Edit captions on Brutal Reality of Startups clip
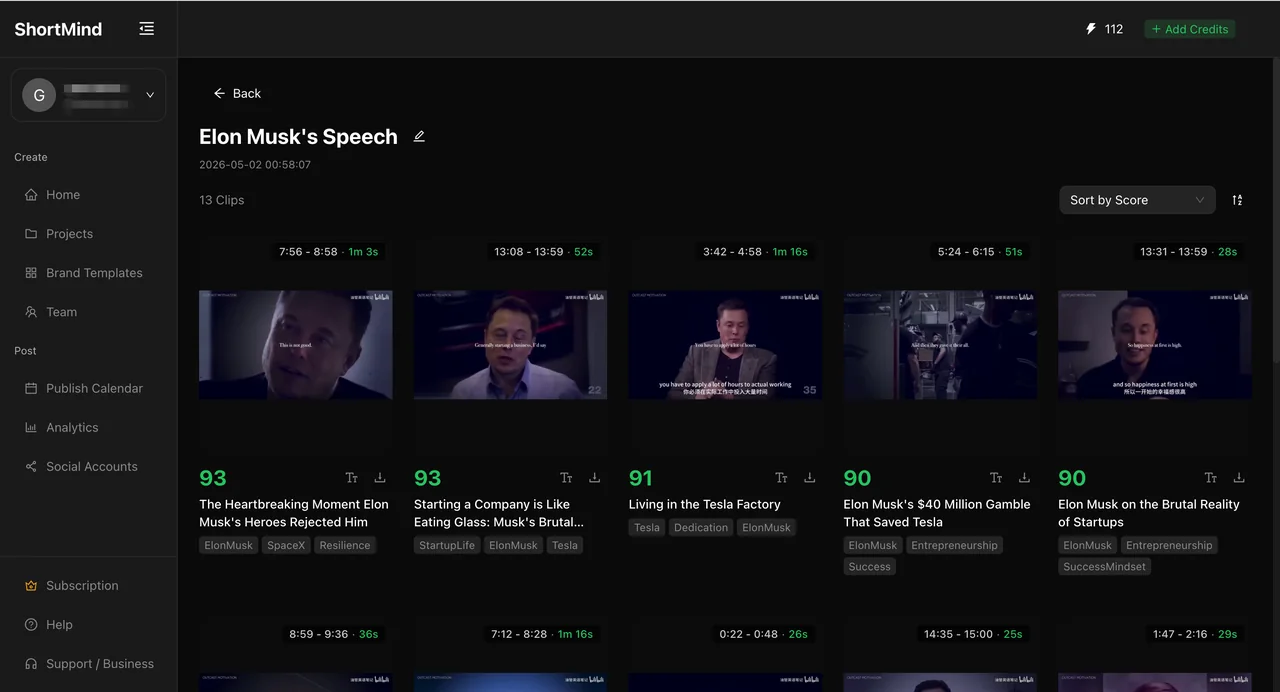 pyautogui.click(x=1211, y=478)
